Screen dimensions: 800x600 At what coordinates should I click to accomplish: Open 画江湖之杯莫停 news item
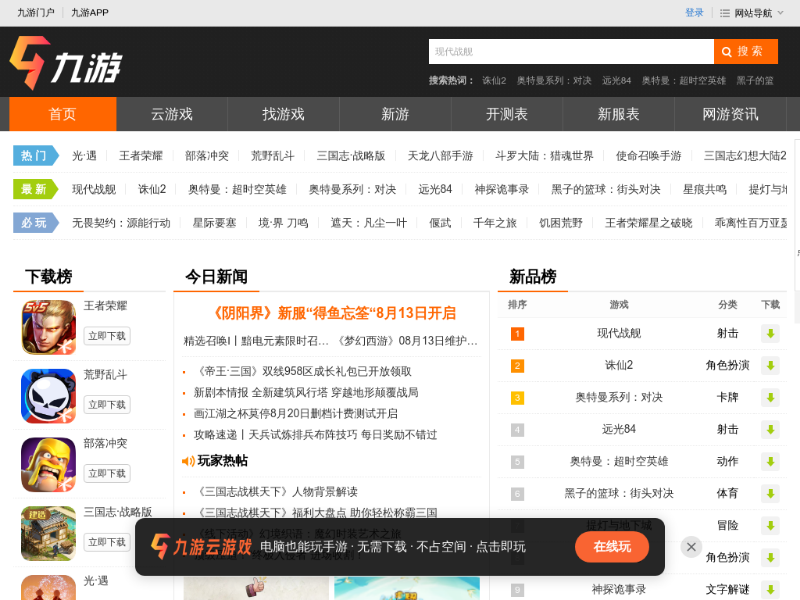[296, 414]
